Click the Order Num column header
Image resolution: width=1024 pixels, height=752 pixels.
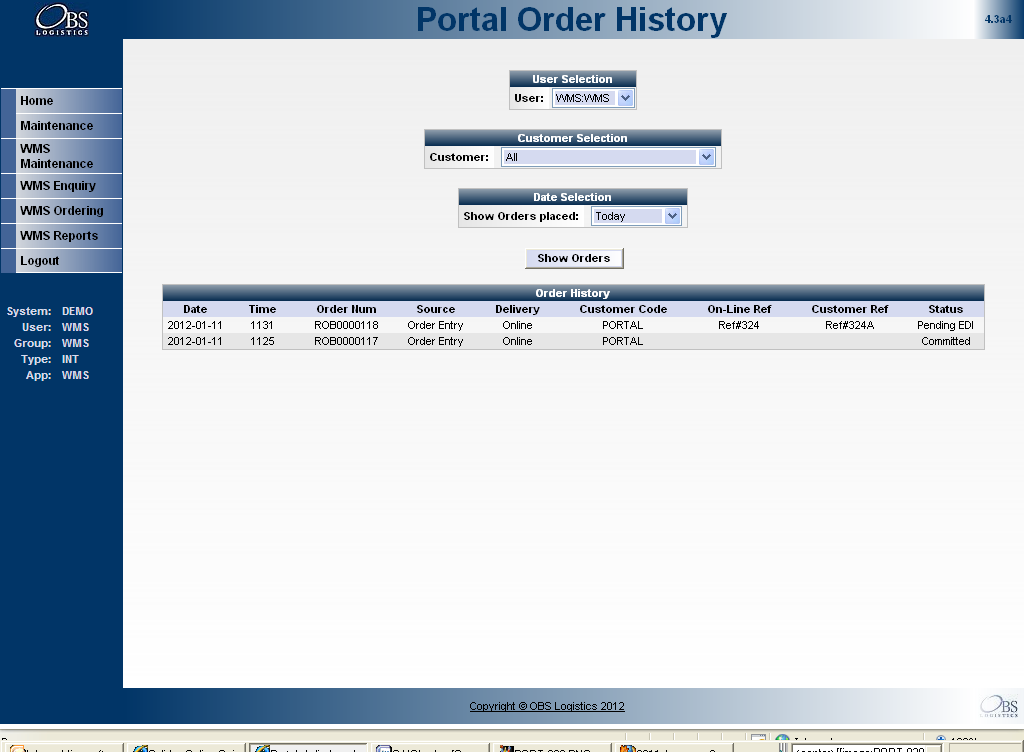tap(346, 309)
